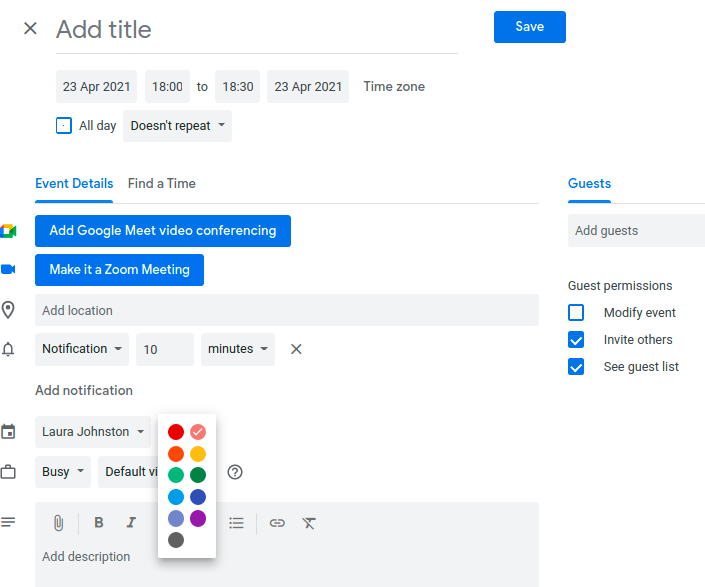The image size is (705, 587).
Task: Select the dark blue color swatch
Action: pos(198,497)
